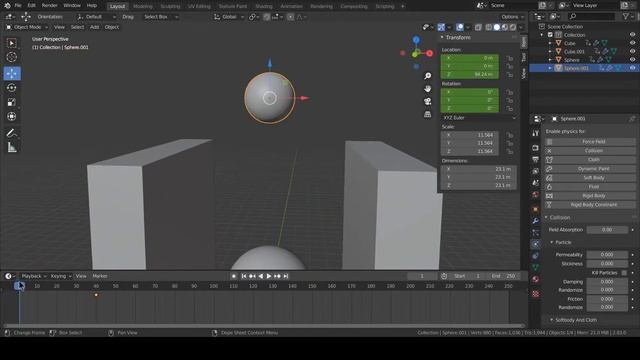Click the Rigid Body physics button
640x360 pixels.
click(x=590, y=196)
